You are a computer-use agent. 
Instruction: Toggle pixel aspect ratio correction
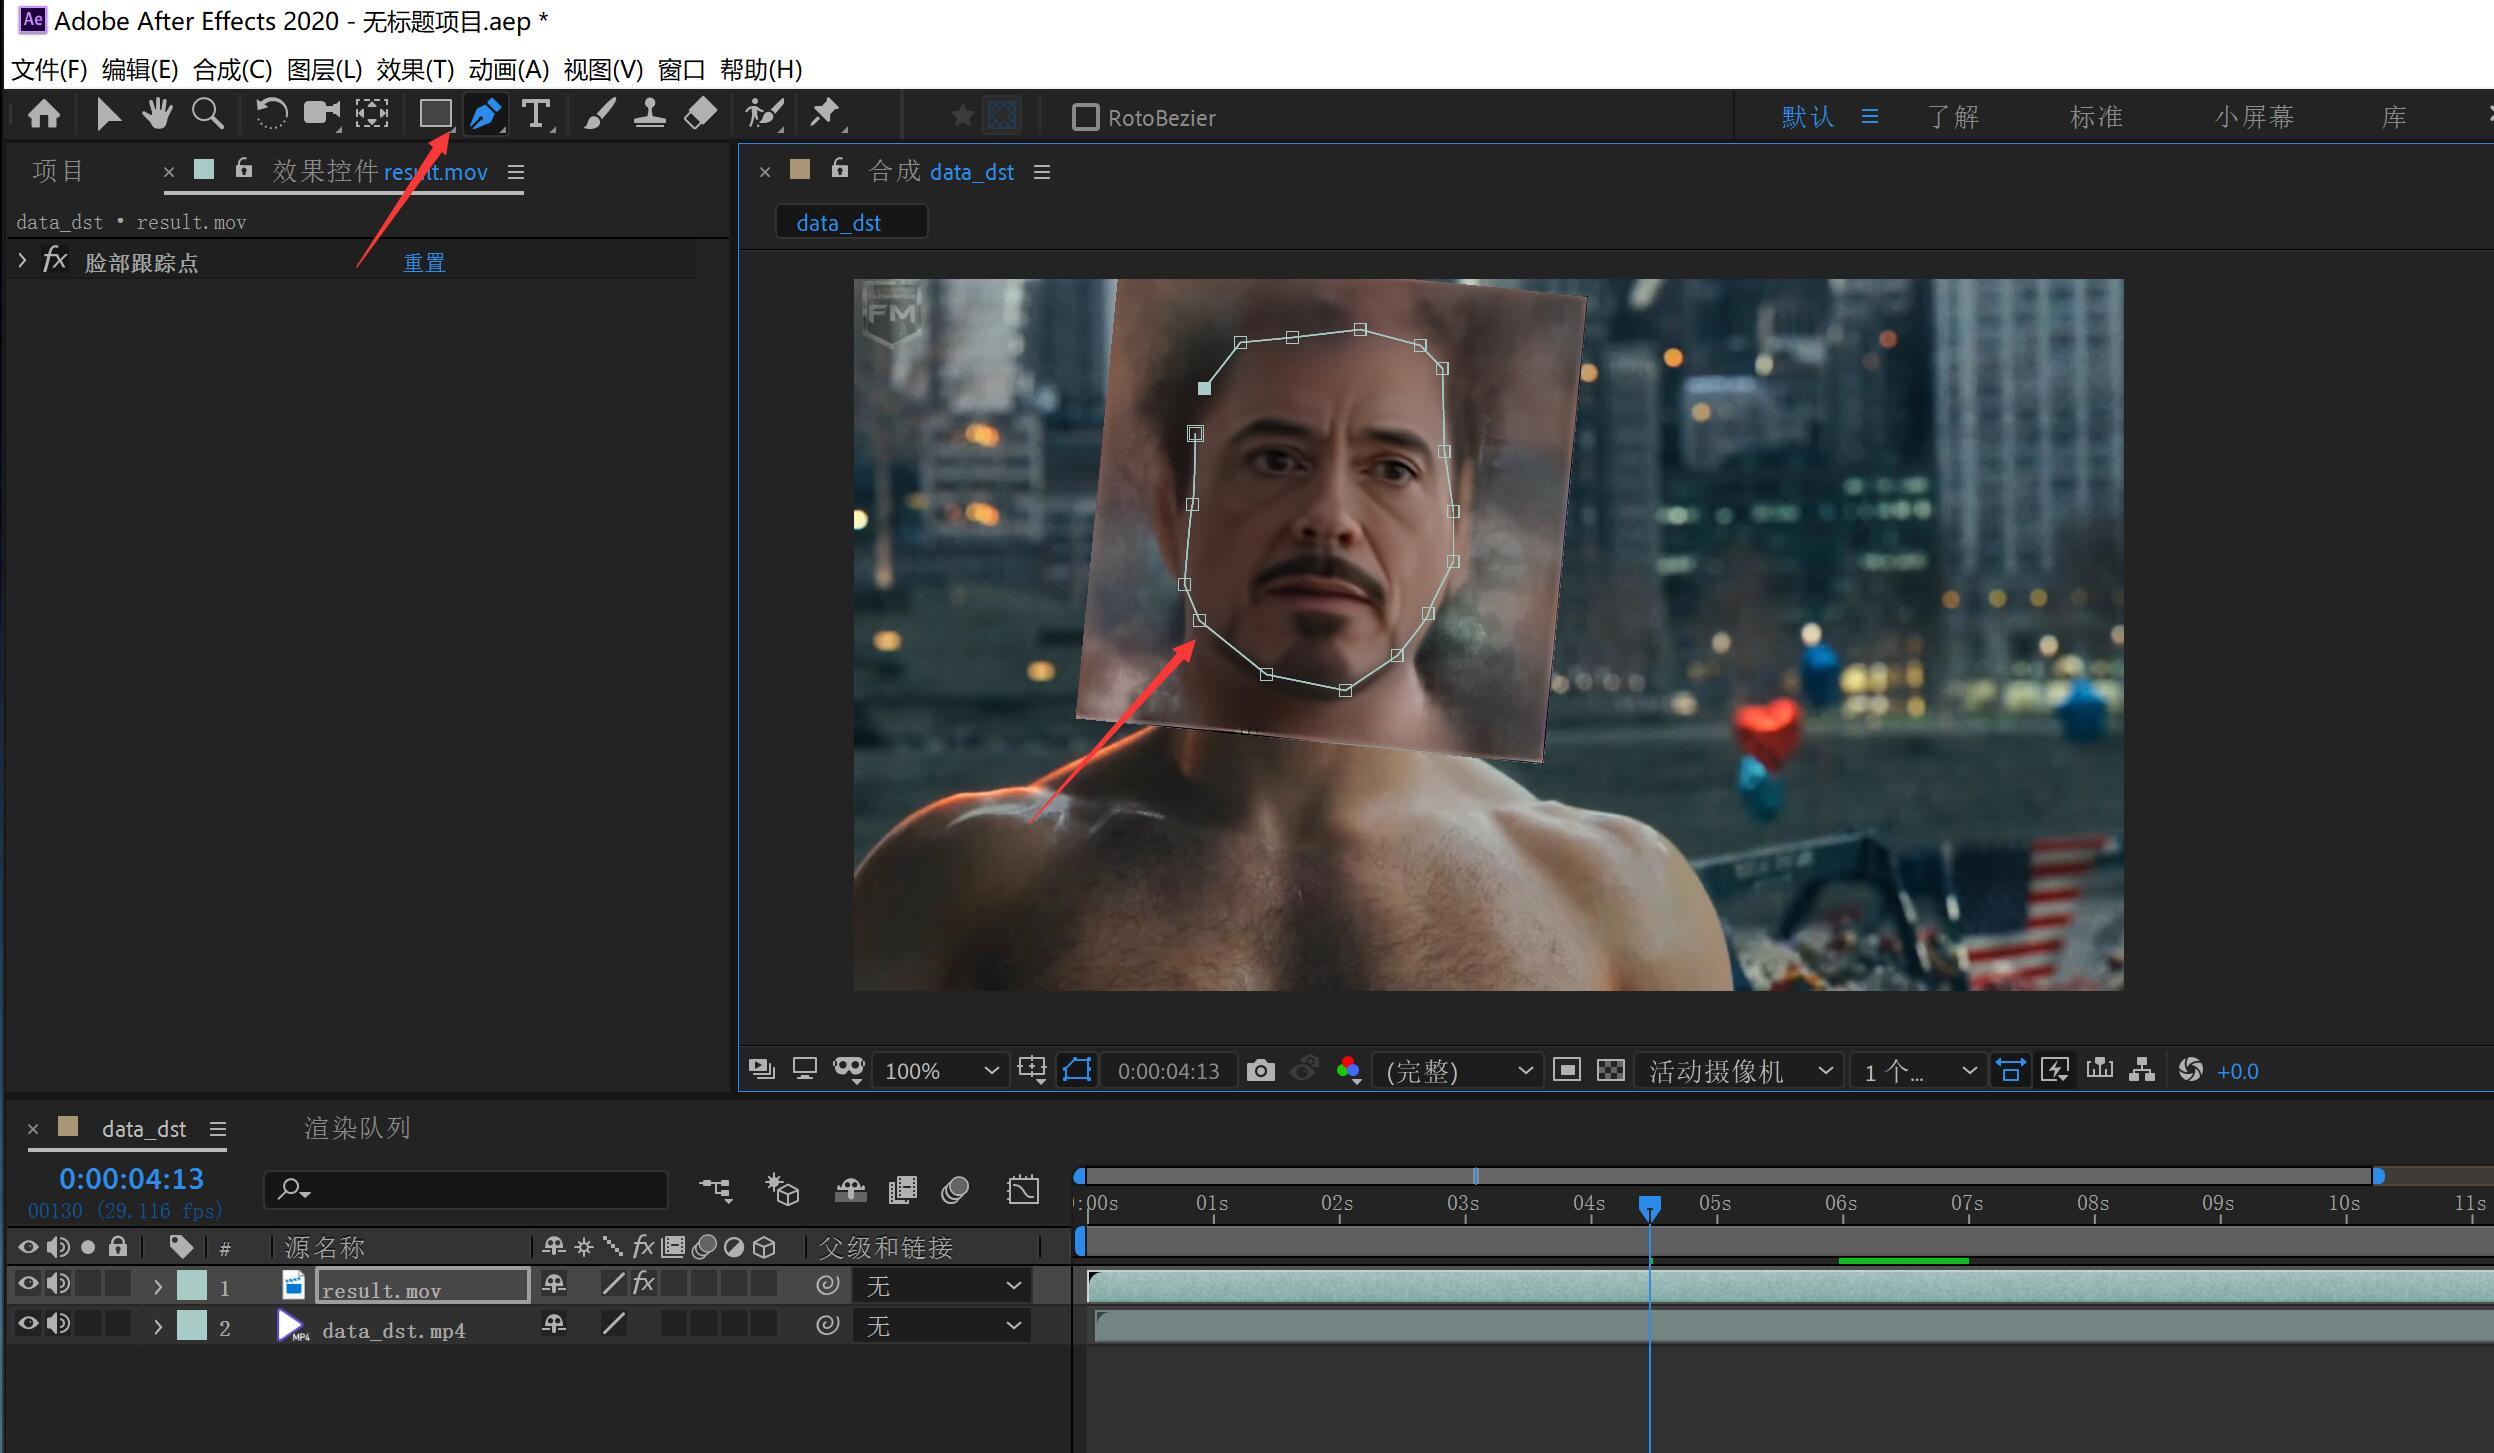(2010, 1071)
